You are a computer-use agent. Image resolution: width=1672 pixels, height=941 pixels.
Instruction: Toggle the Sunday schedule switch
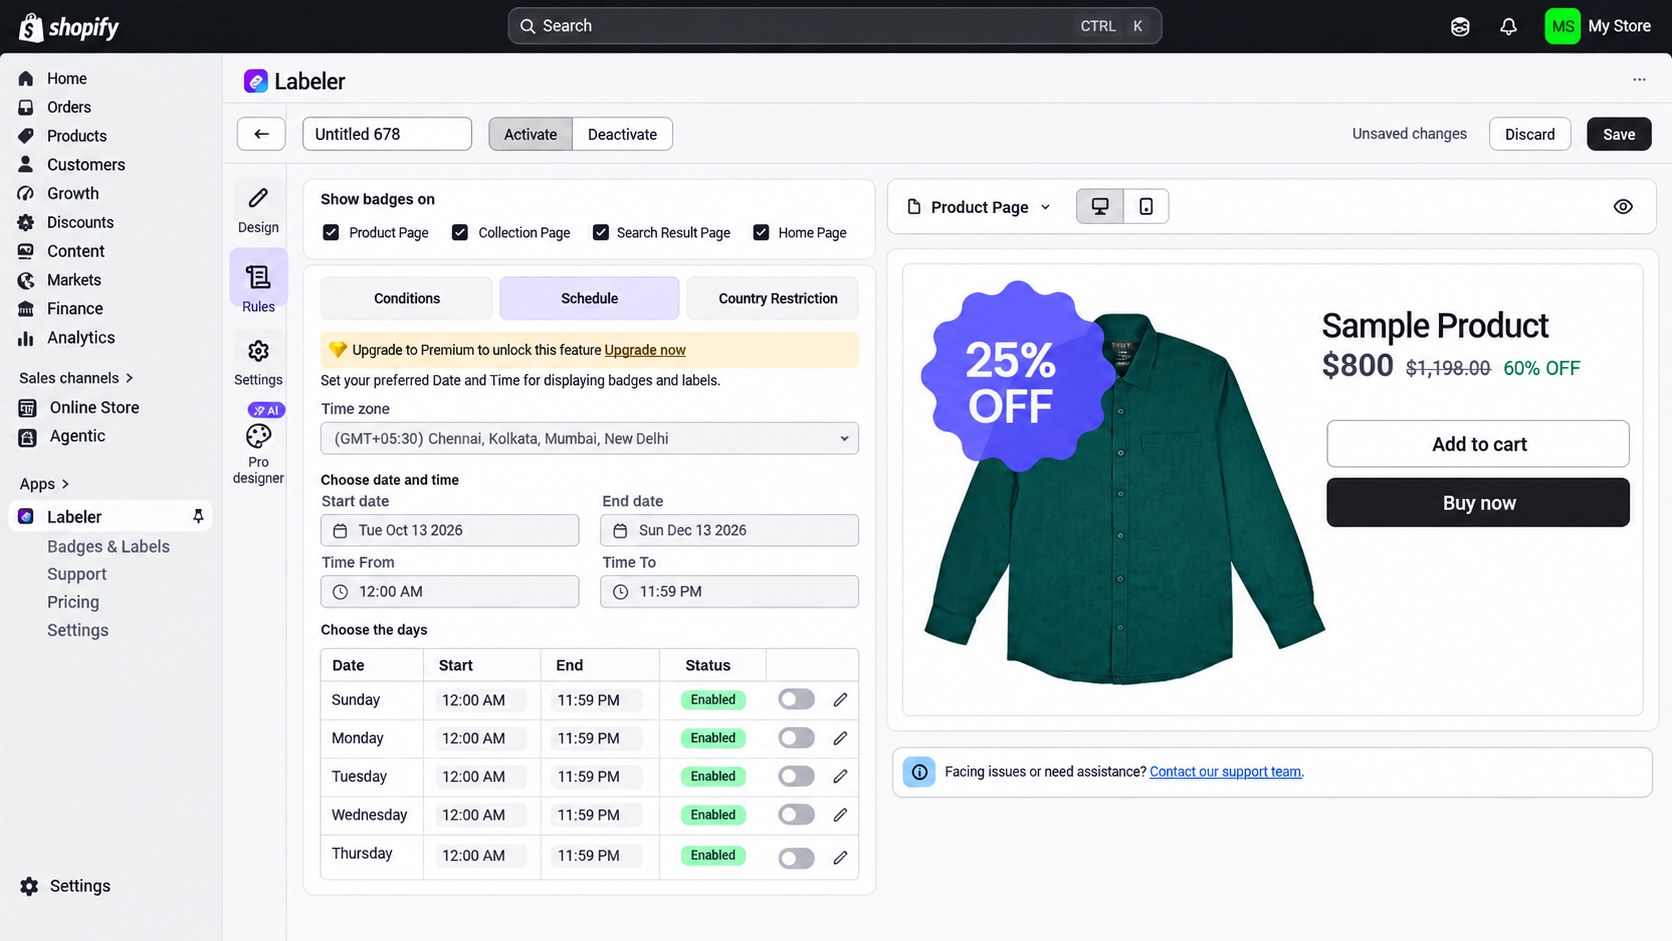[796, 700]
